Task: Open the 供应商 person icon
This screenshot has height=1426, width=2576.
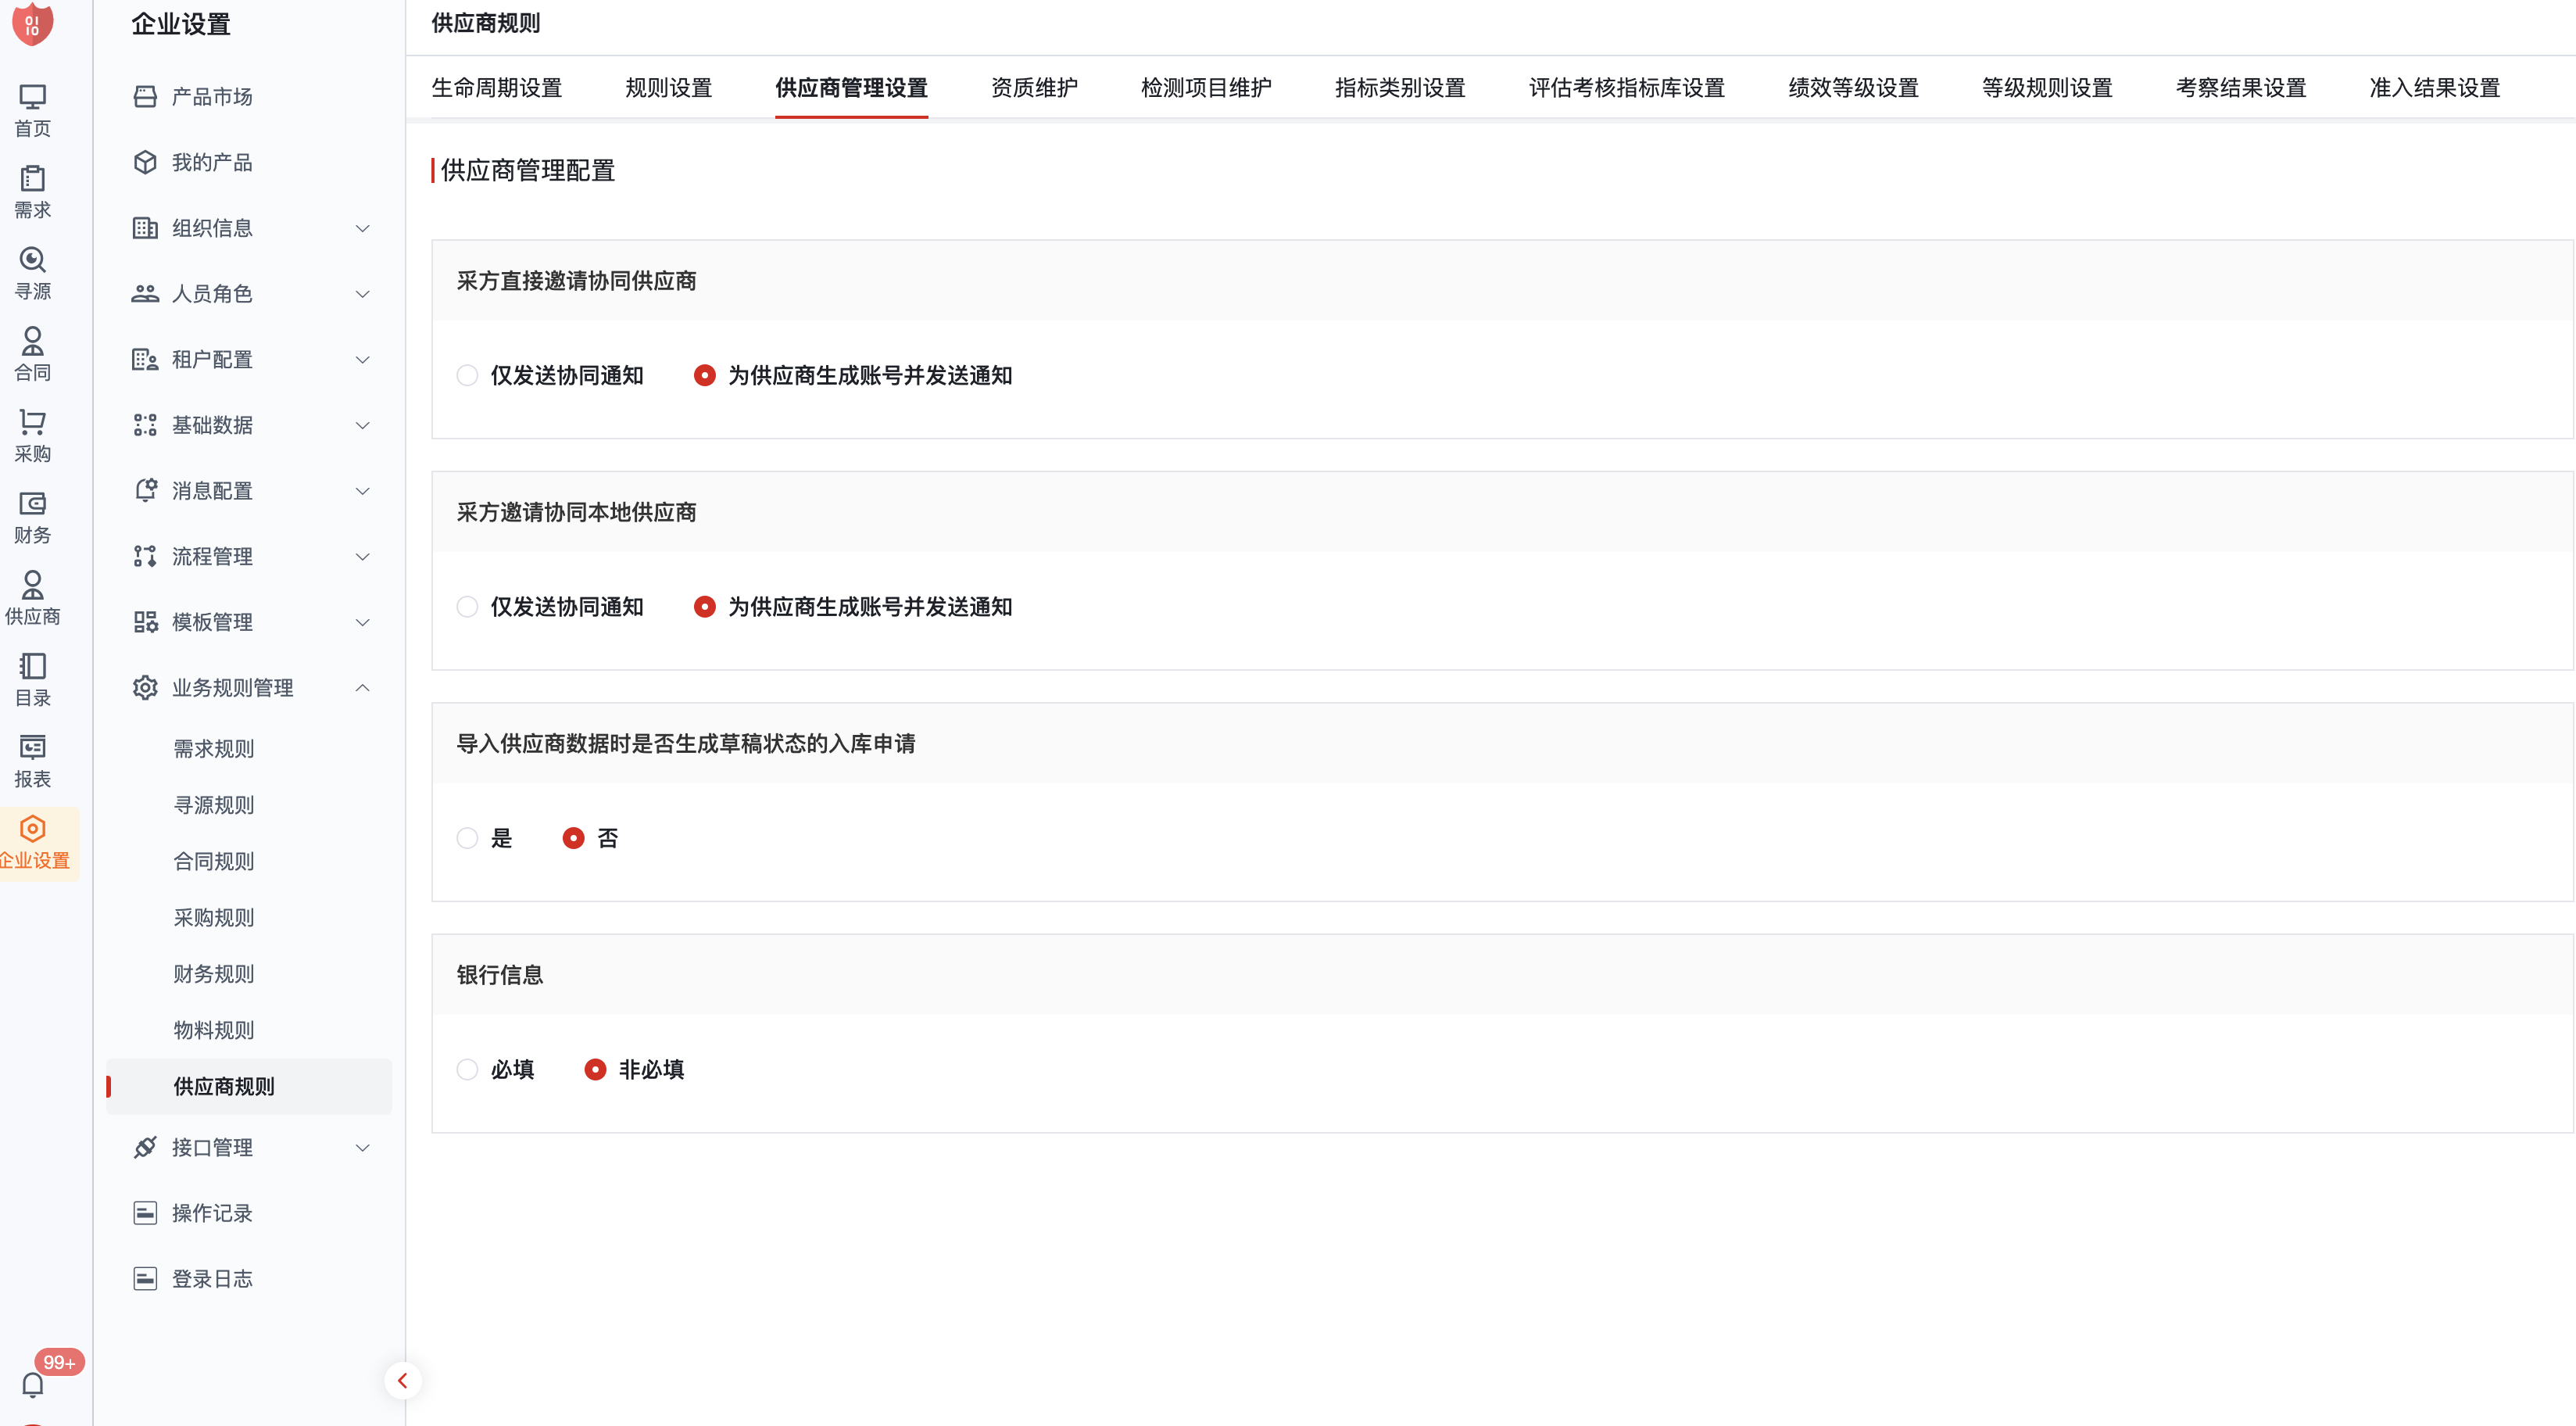Action: pos(32,585)
